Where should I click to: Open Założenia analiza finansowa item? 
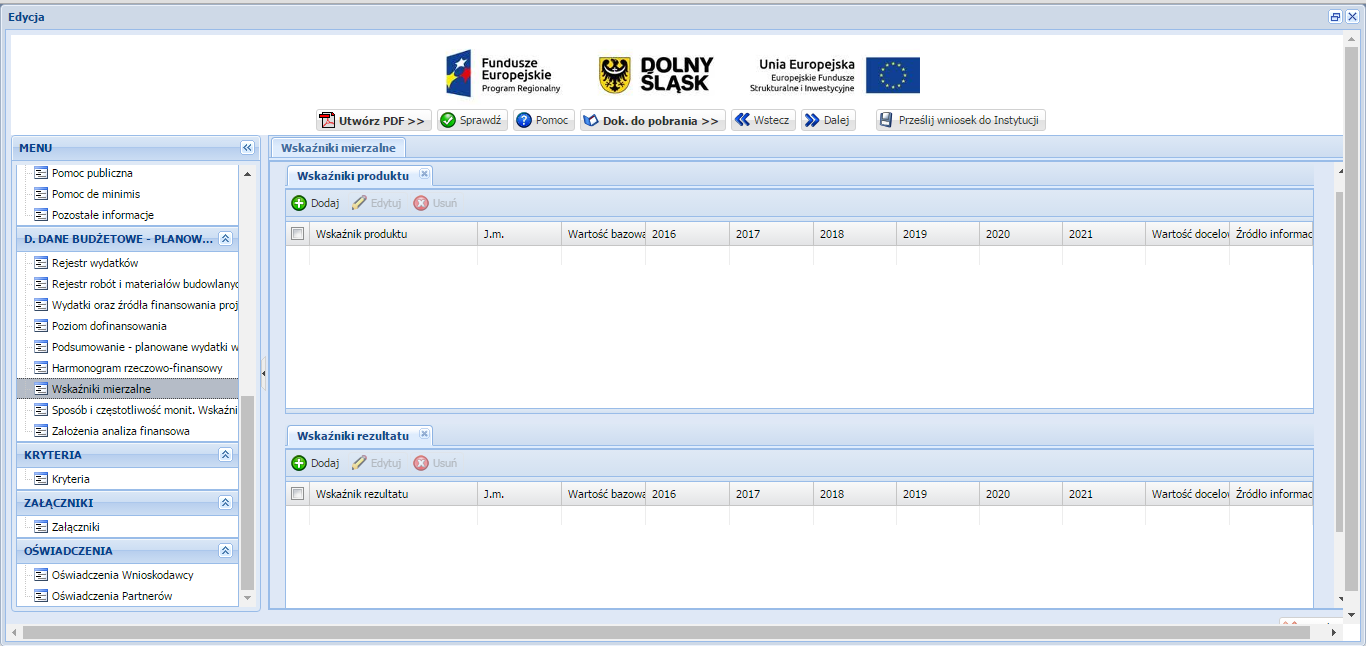click(120, 431)
